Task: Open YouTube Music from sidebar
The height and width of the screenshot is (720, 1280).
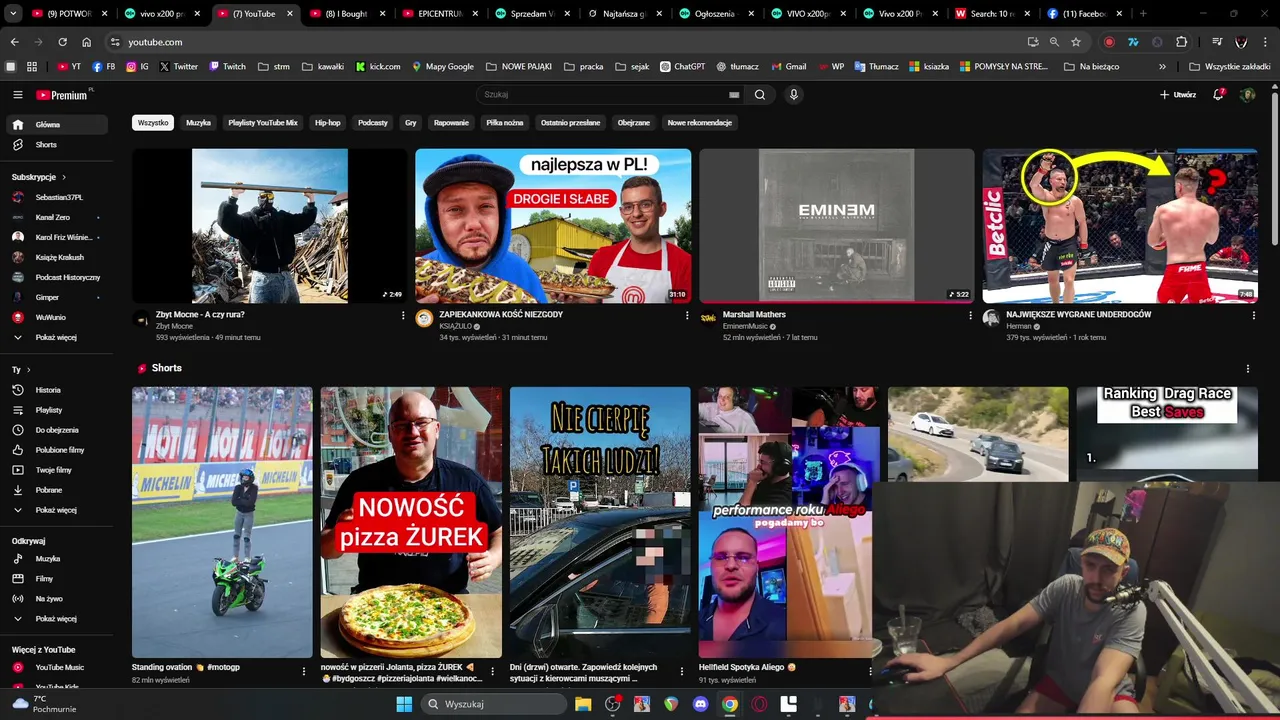Action: [x=55, y=668]
